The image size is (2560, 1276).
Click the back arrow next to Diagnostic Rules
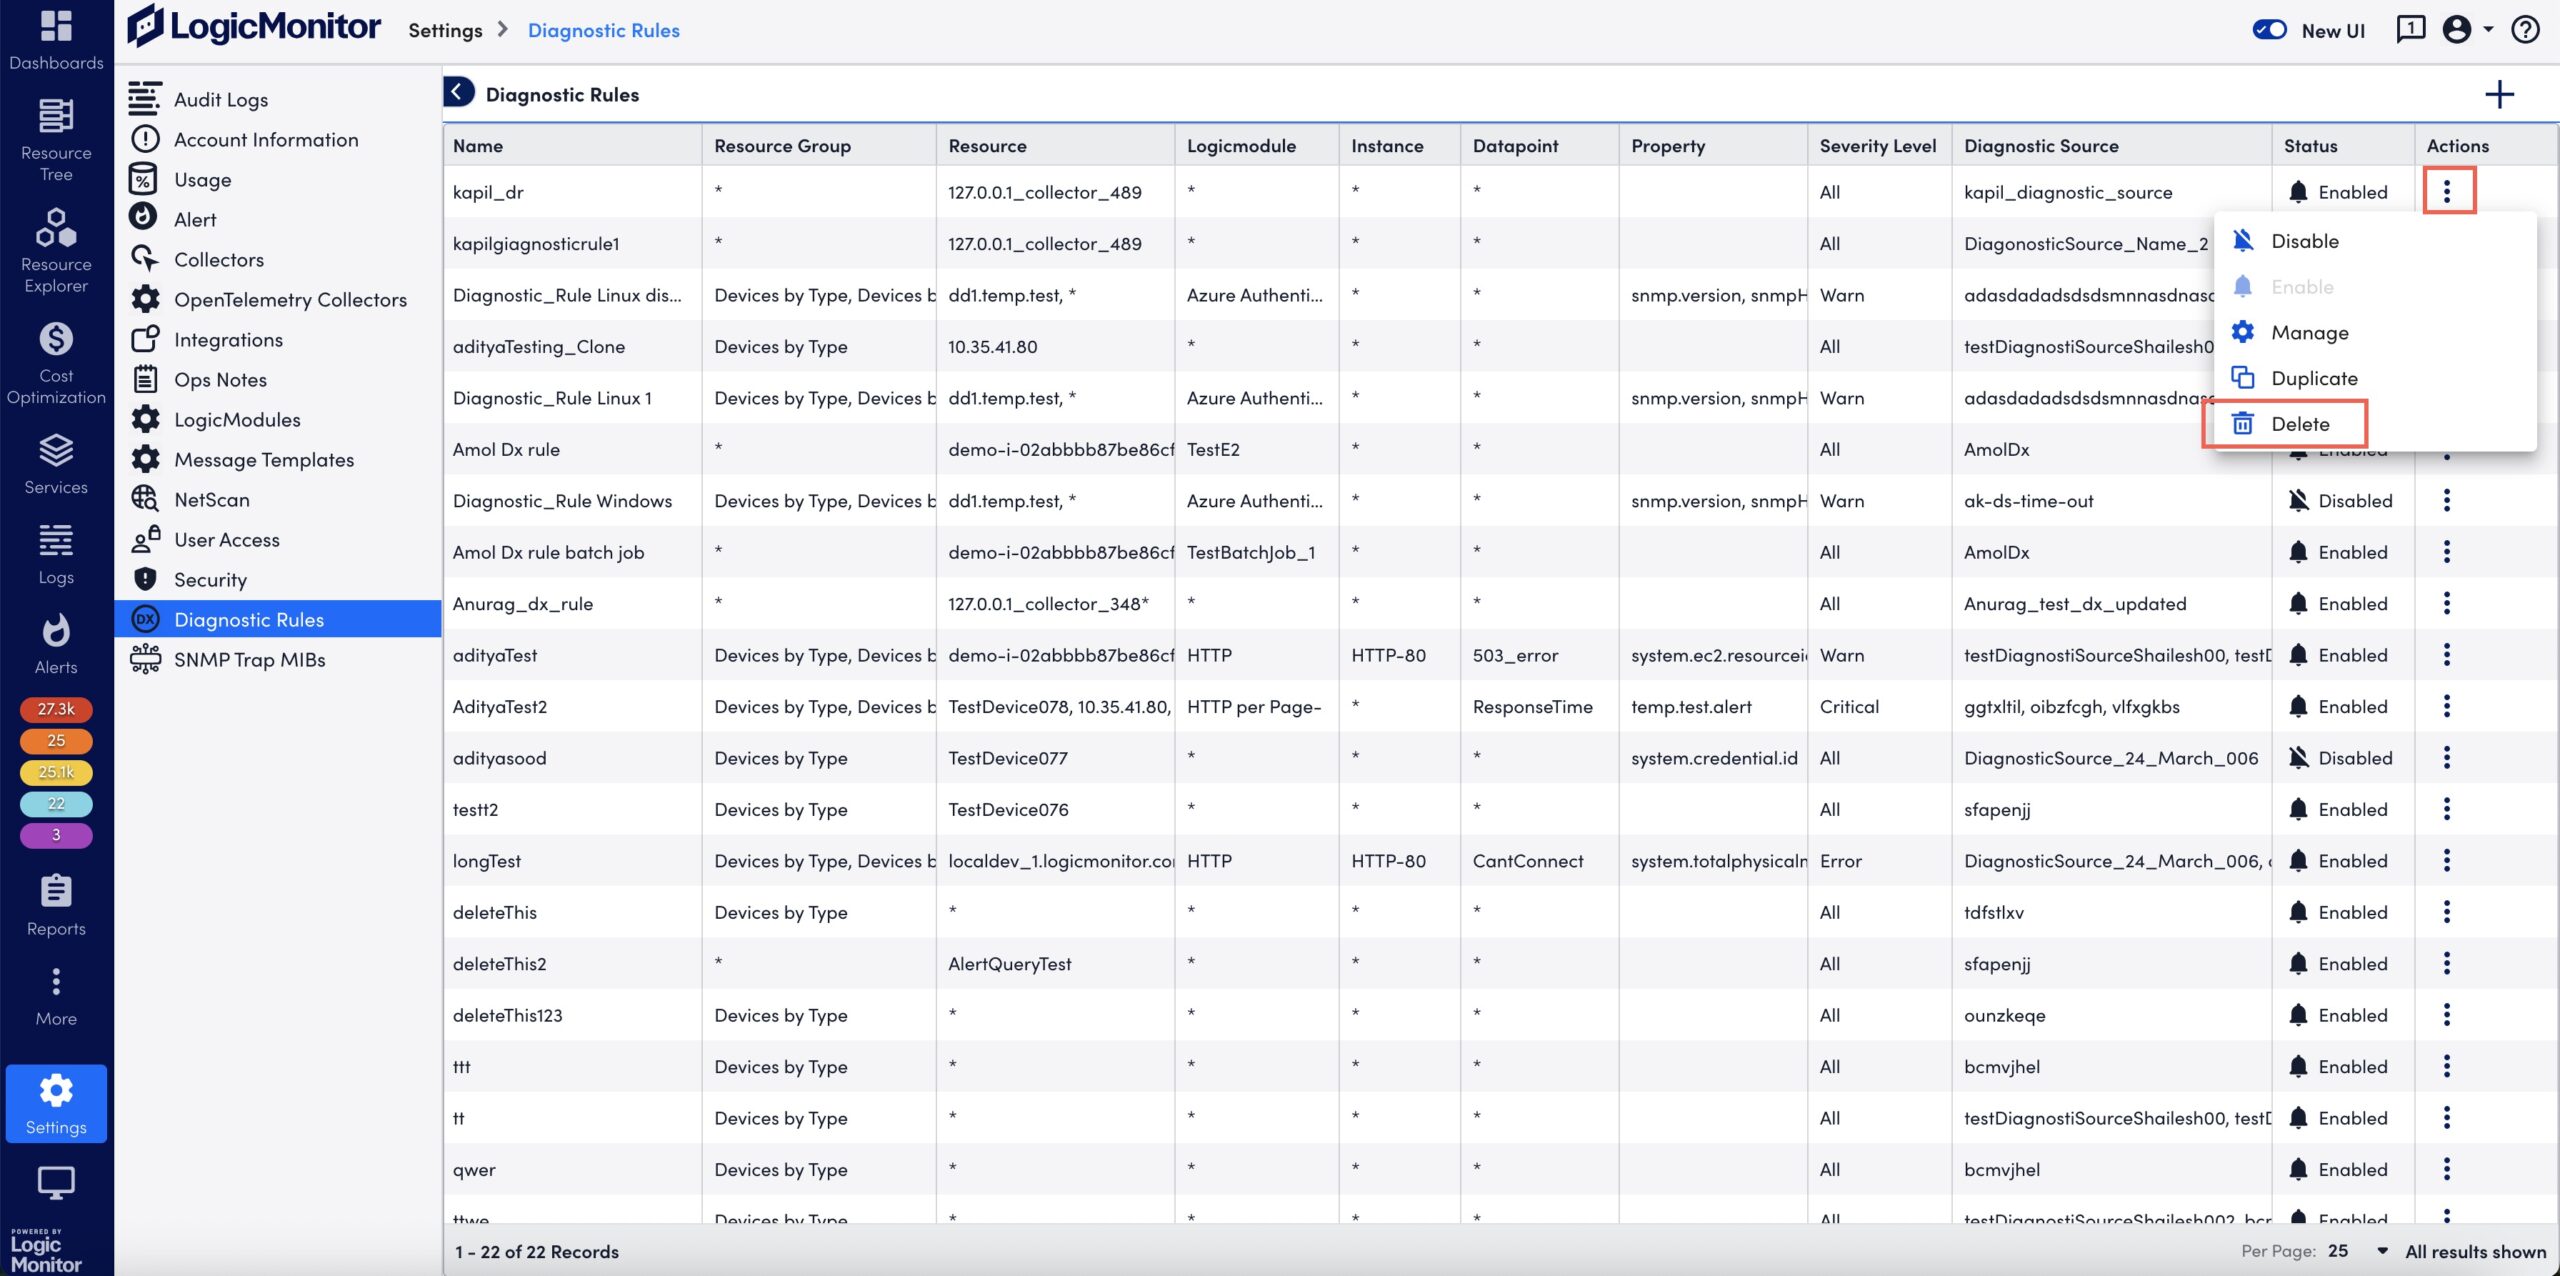coord(458,91)
